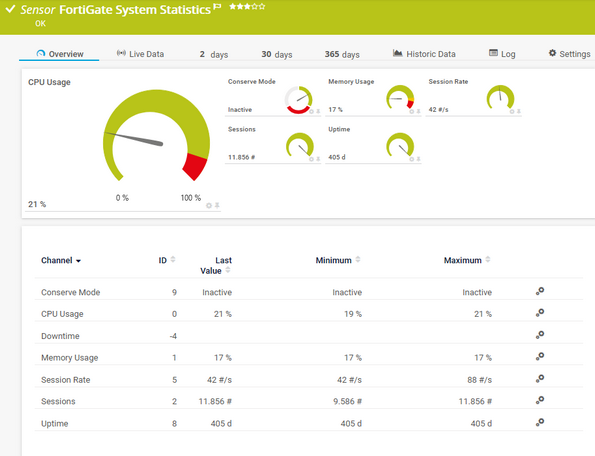Pin the Uptime gauge
Viewport: 595px width, 456px height.
pos(418,159)
